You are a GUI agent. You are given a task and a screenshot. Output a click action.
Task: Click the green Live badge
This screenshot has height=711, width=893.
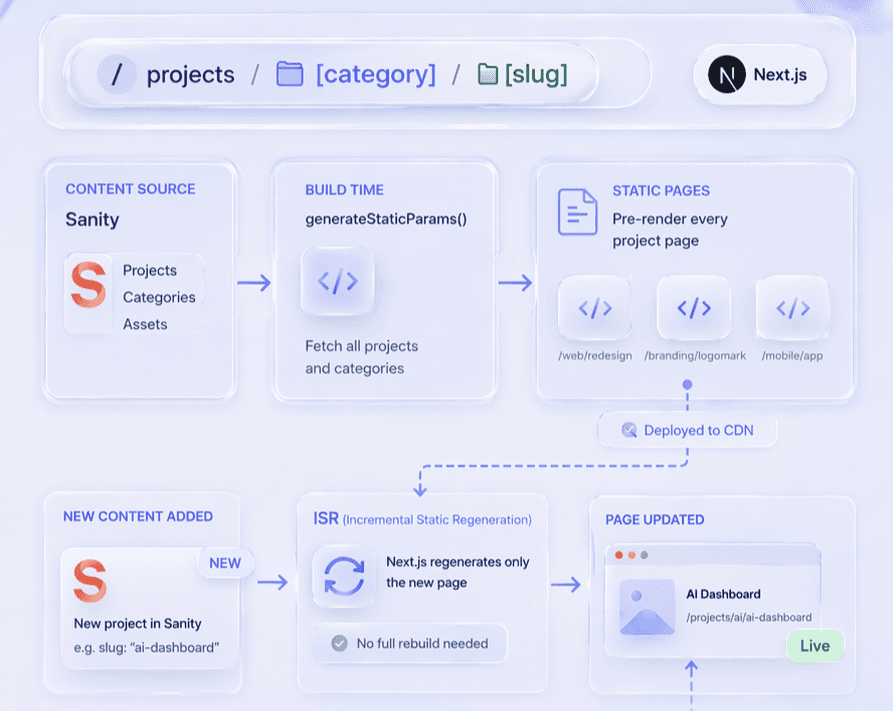814,645
